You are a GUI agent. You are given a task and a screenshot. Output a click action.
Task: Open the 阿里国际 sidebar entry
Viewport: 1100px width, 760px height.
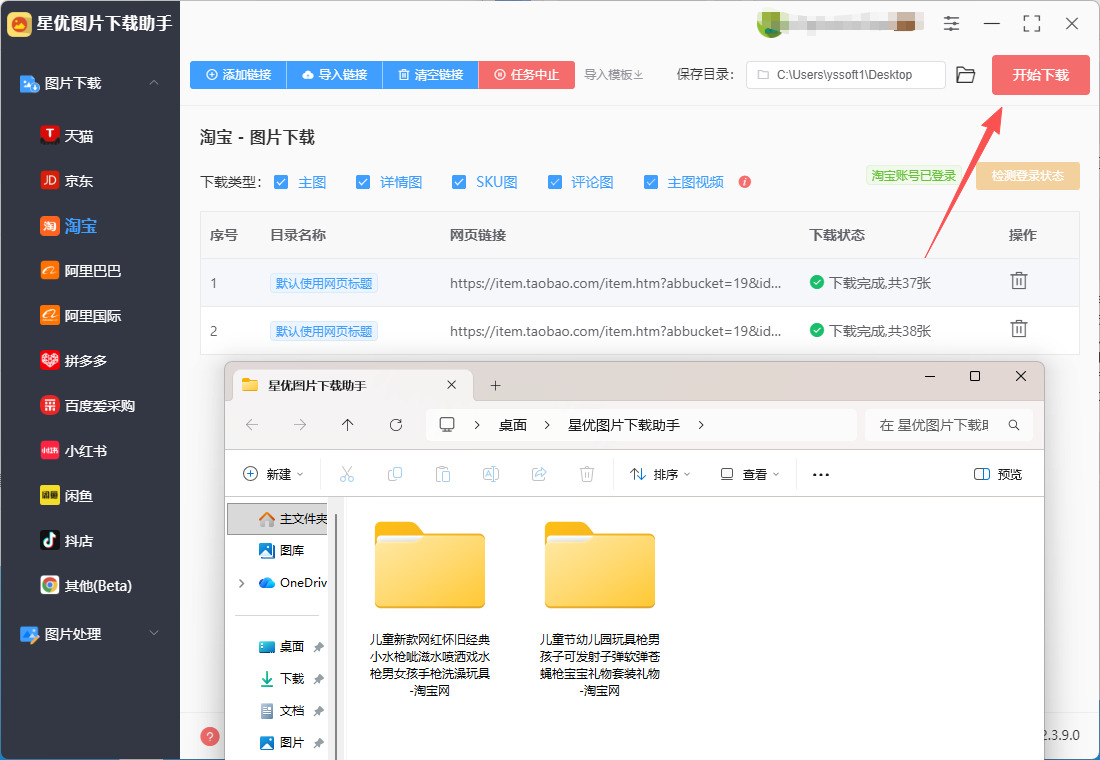tap(81, 315)
